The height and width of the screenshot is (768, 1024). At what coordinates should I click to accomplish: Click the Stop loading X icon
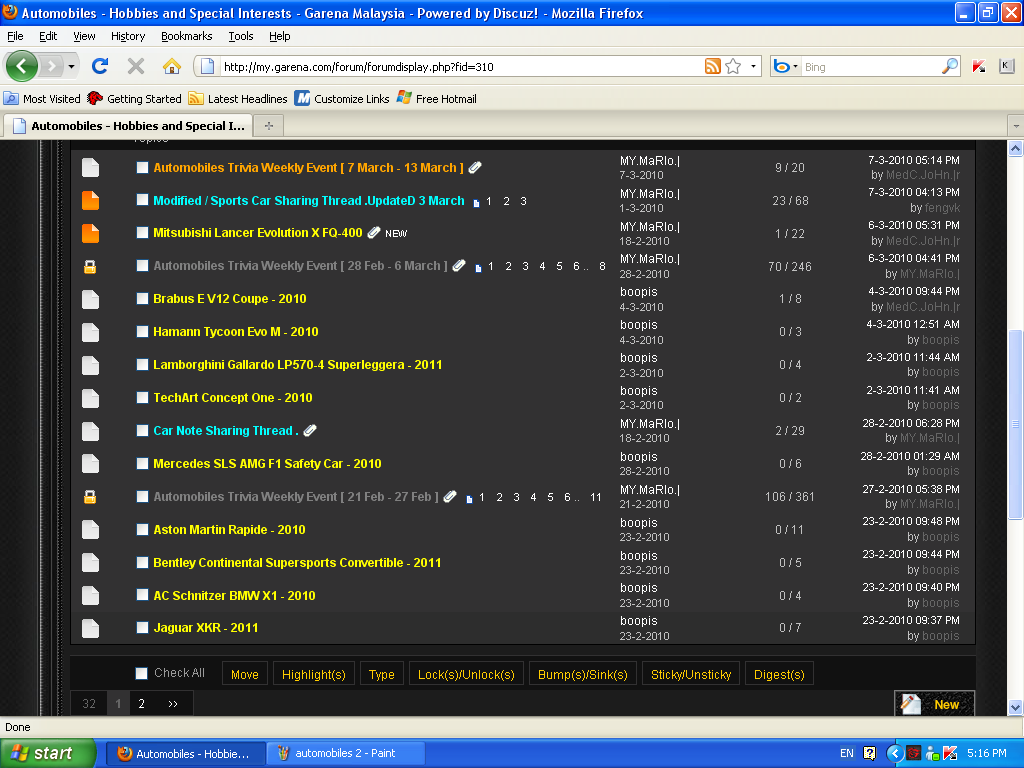tap(136, 66)
